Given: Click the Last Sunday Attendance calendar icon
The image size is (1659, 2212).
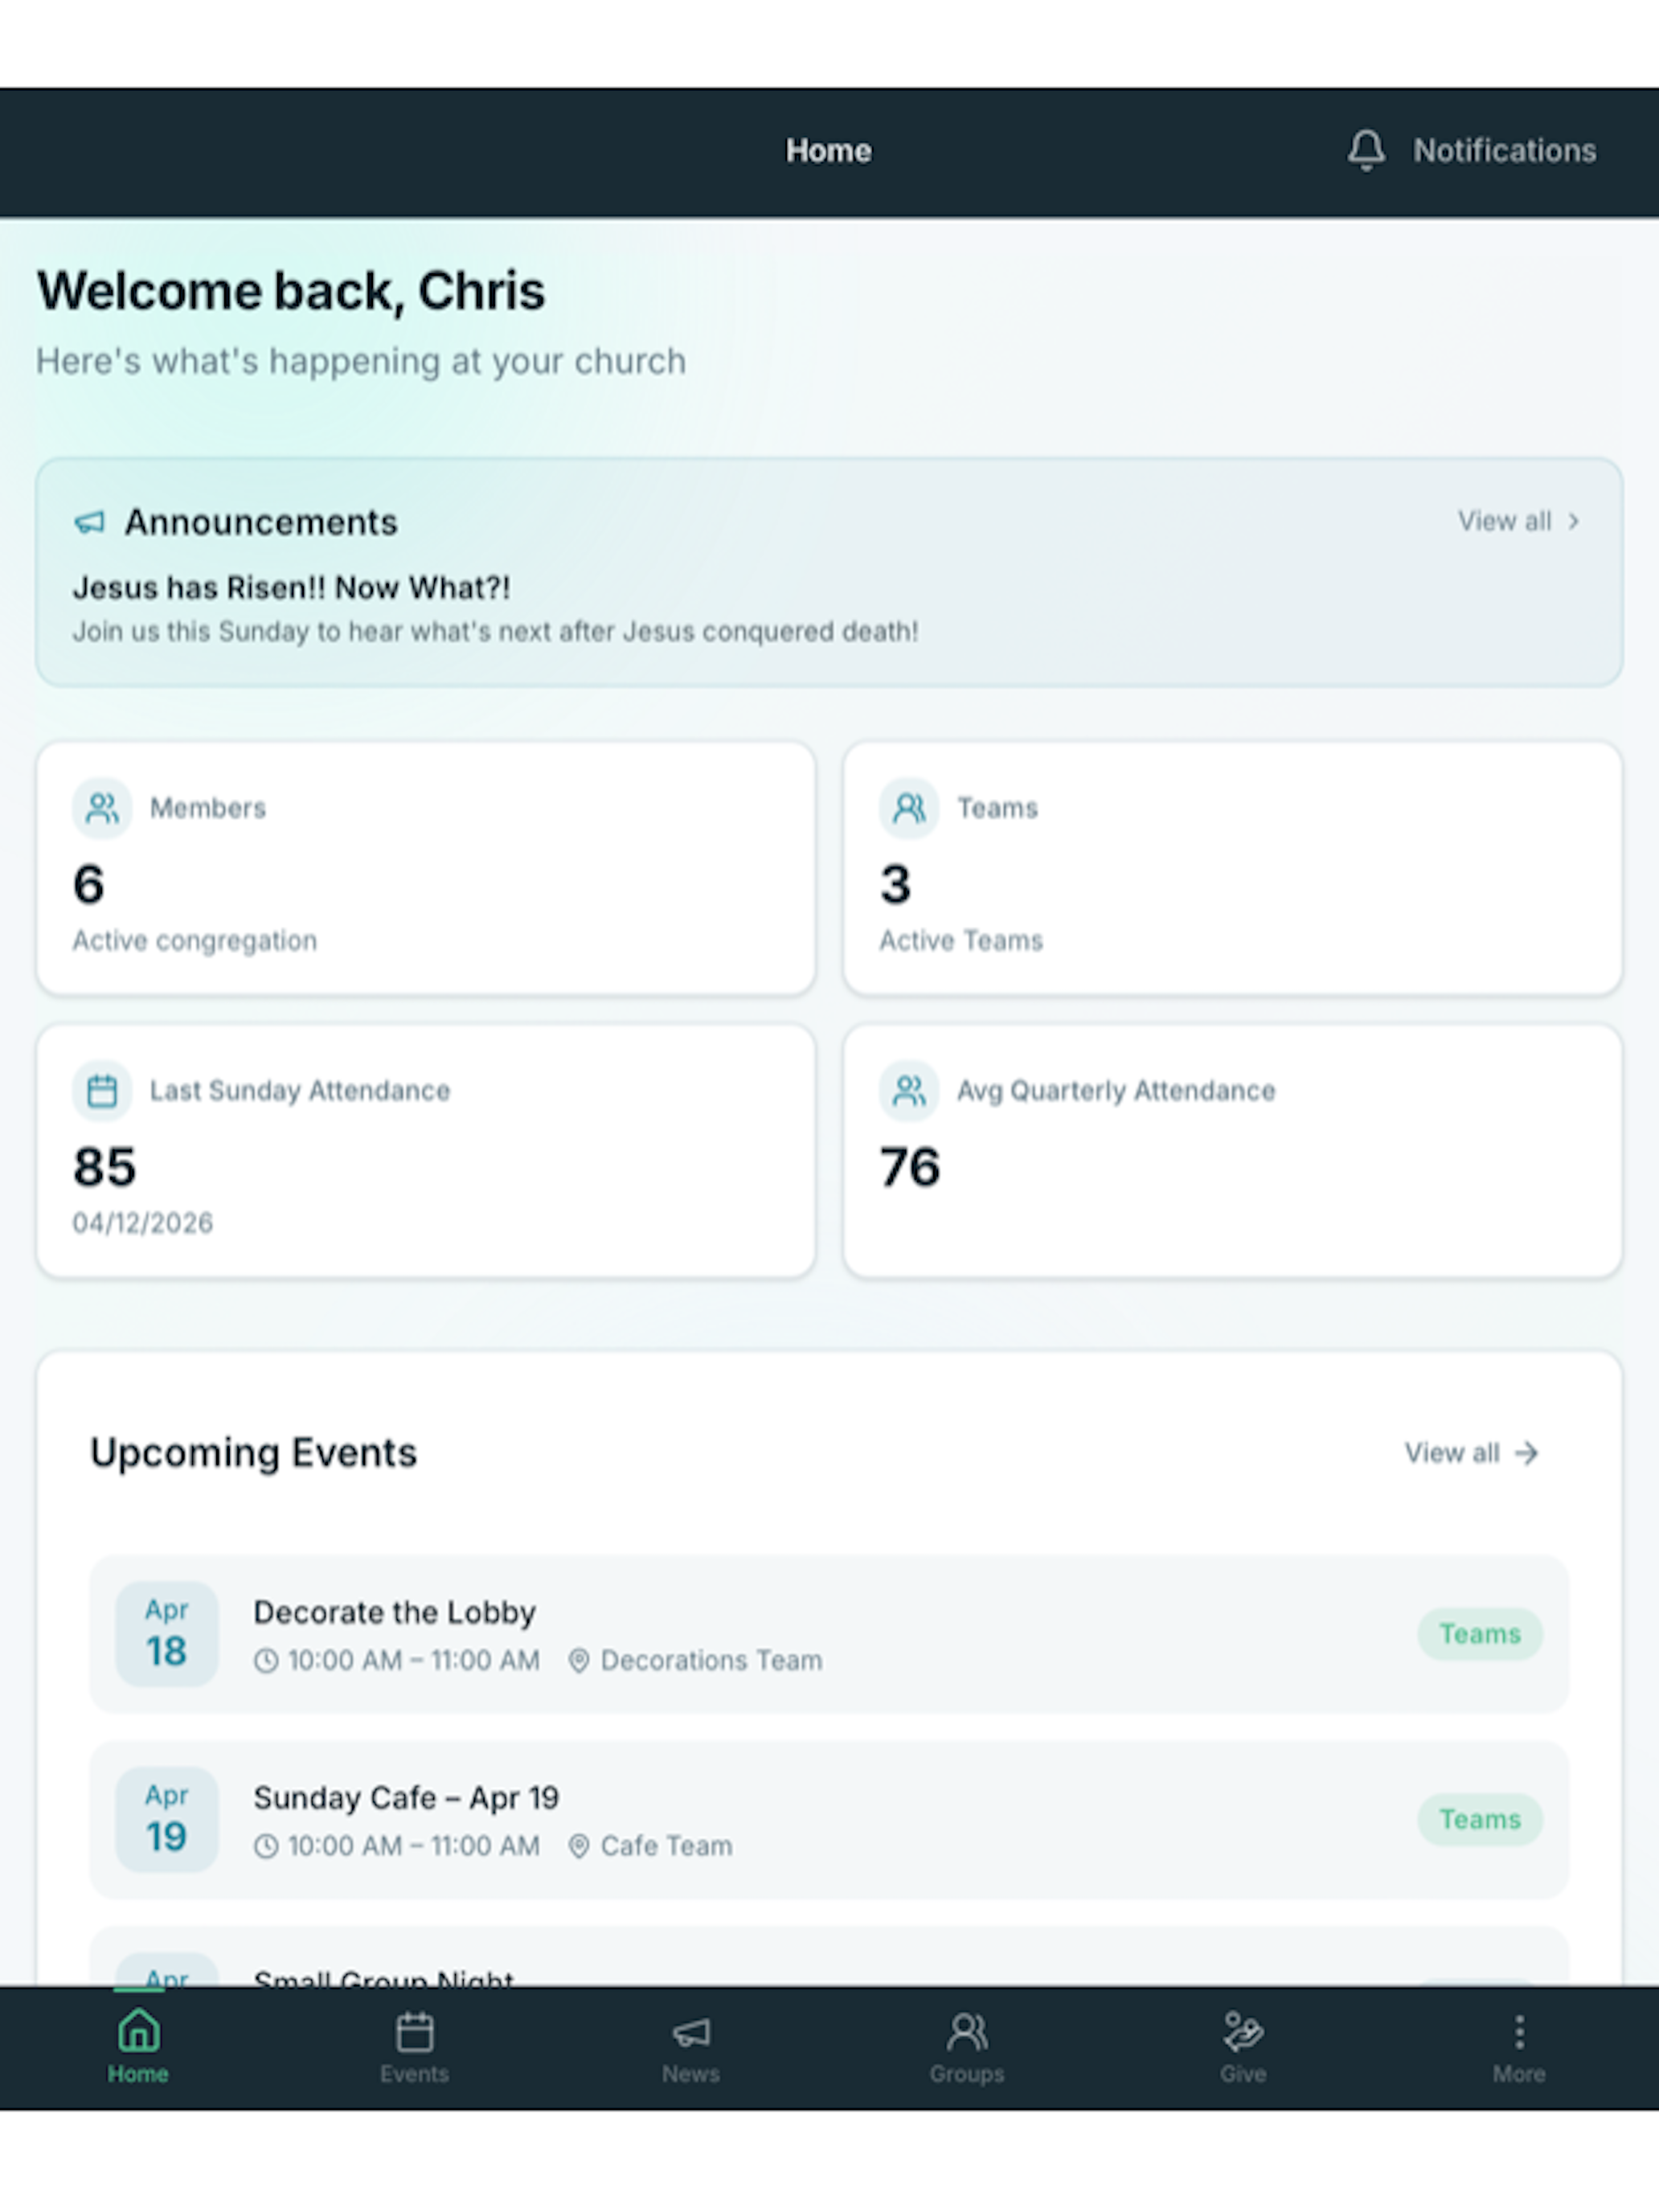Looking at the screenshot, I should click(102, 1090).
